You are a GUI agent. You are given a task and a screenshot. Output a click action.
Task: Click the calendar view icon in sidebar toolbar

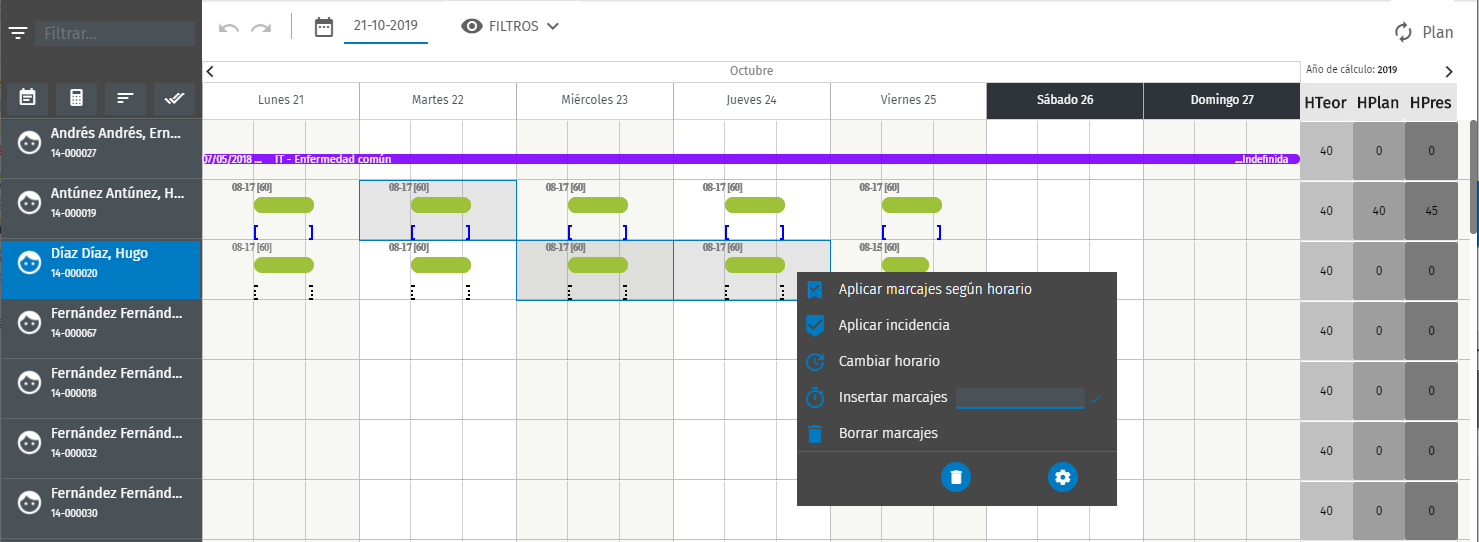28,98
